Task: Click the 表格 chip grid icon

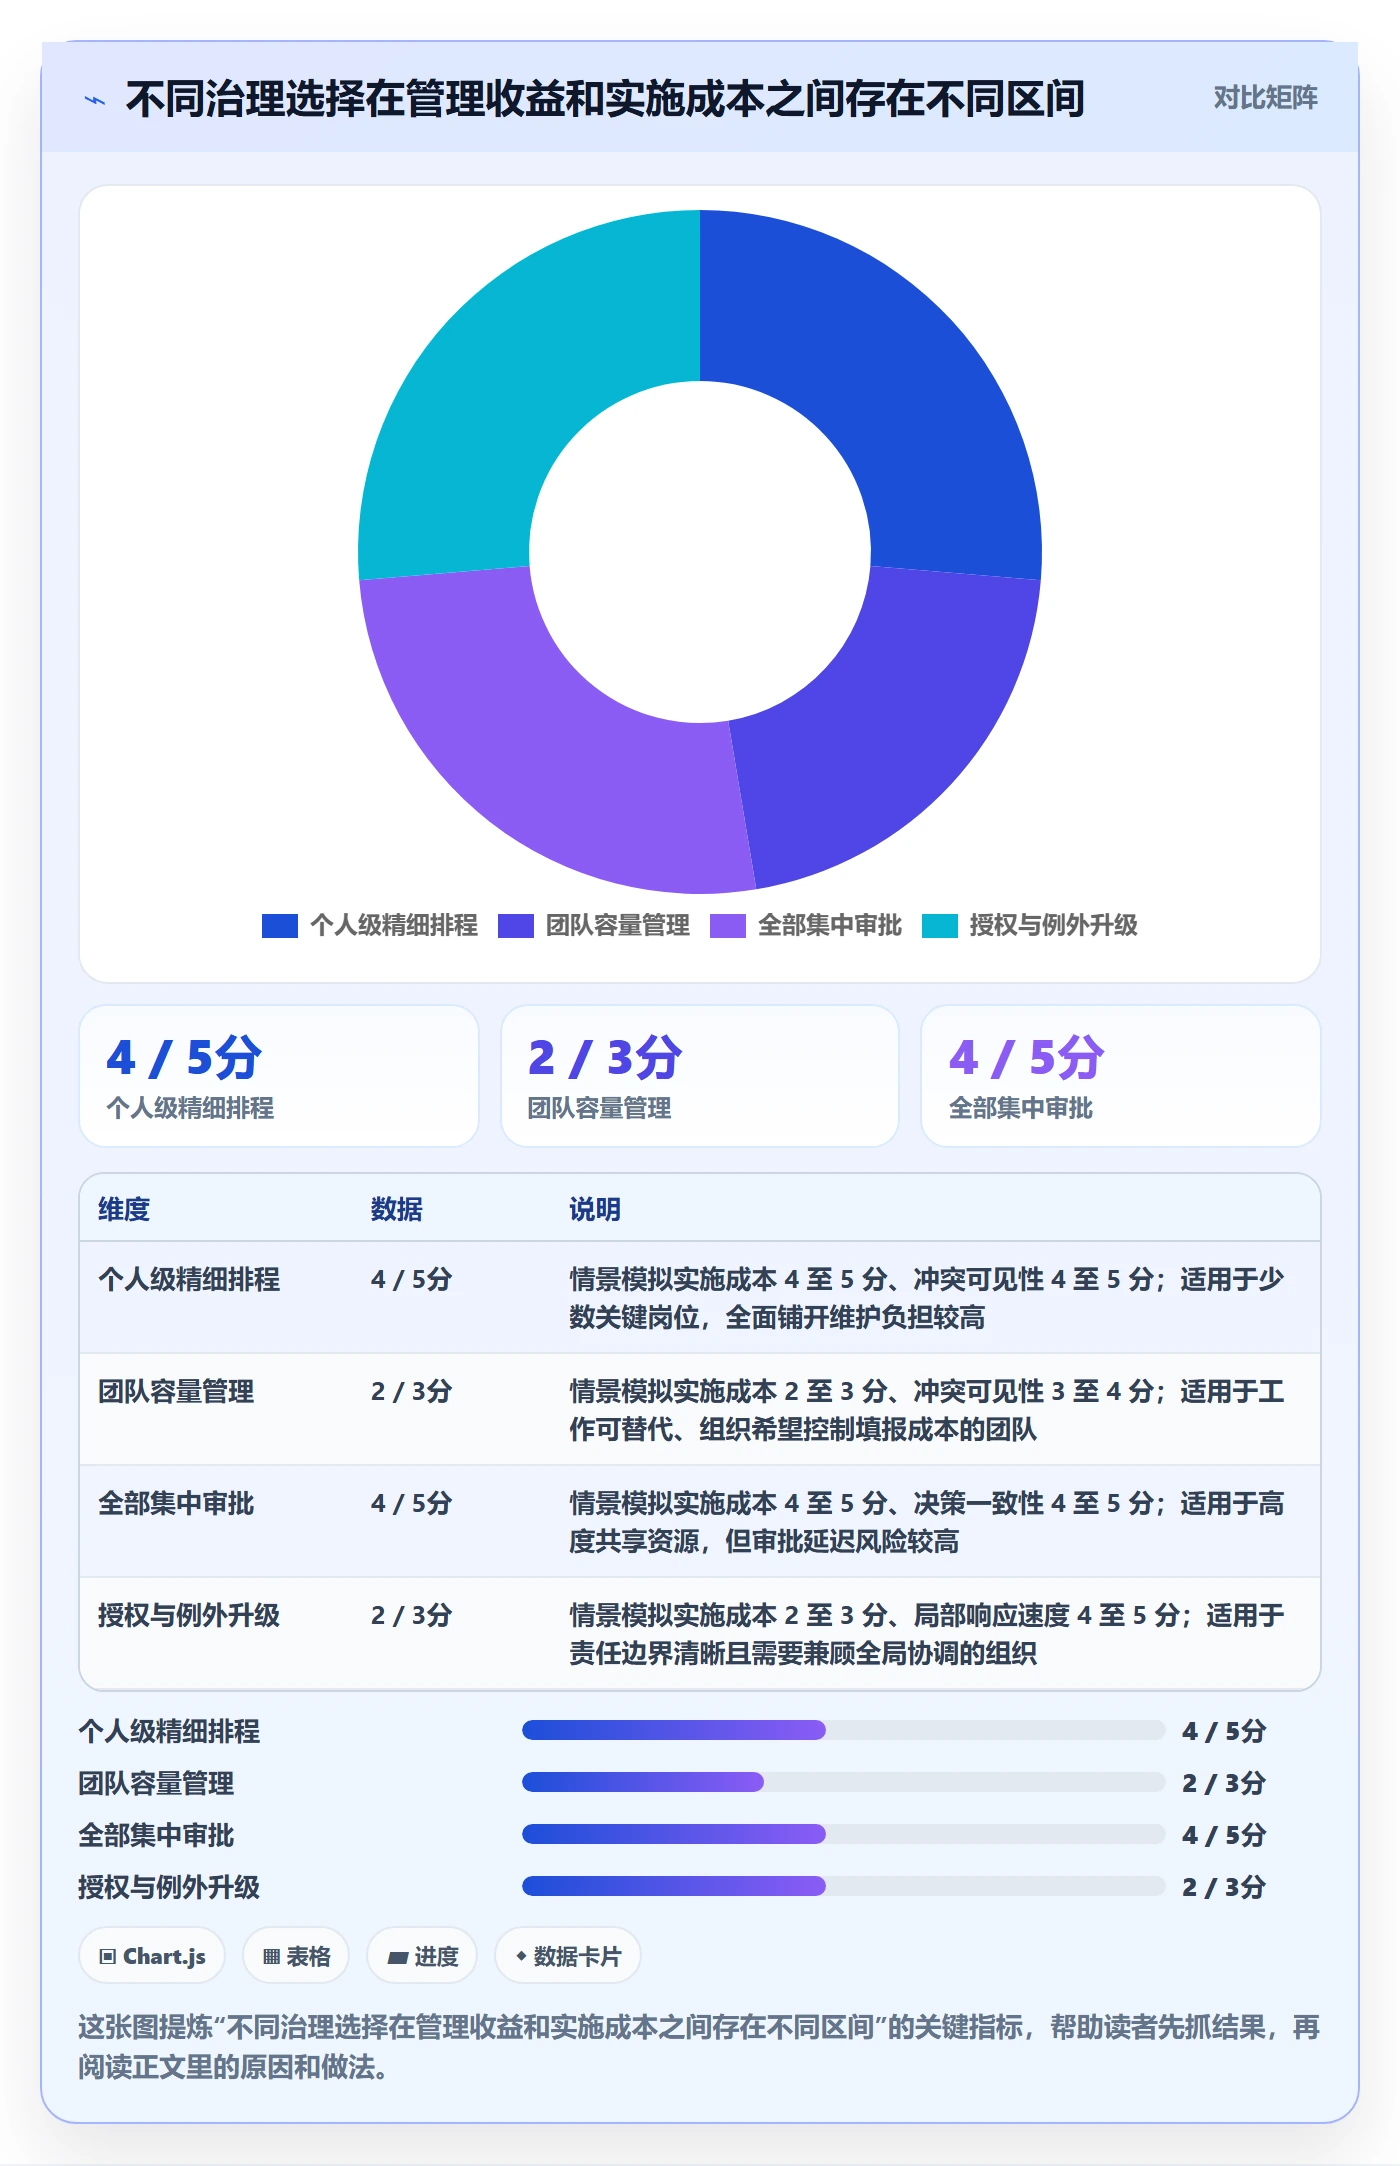Action: tap(271, 1957)
